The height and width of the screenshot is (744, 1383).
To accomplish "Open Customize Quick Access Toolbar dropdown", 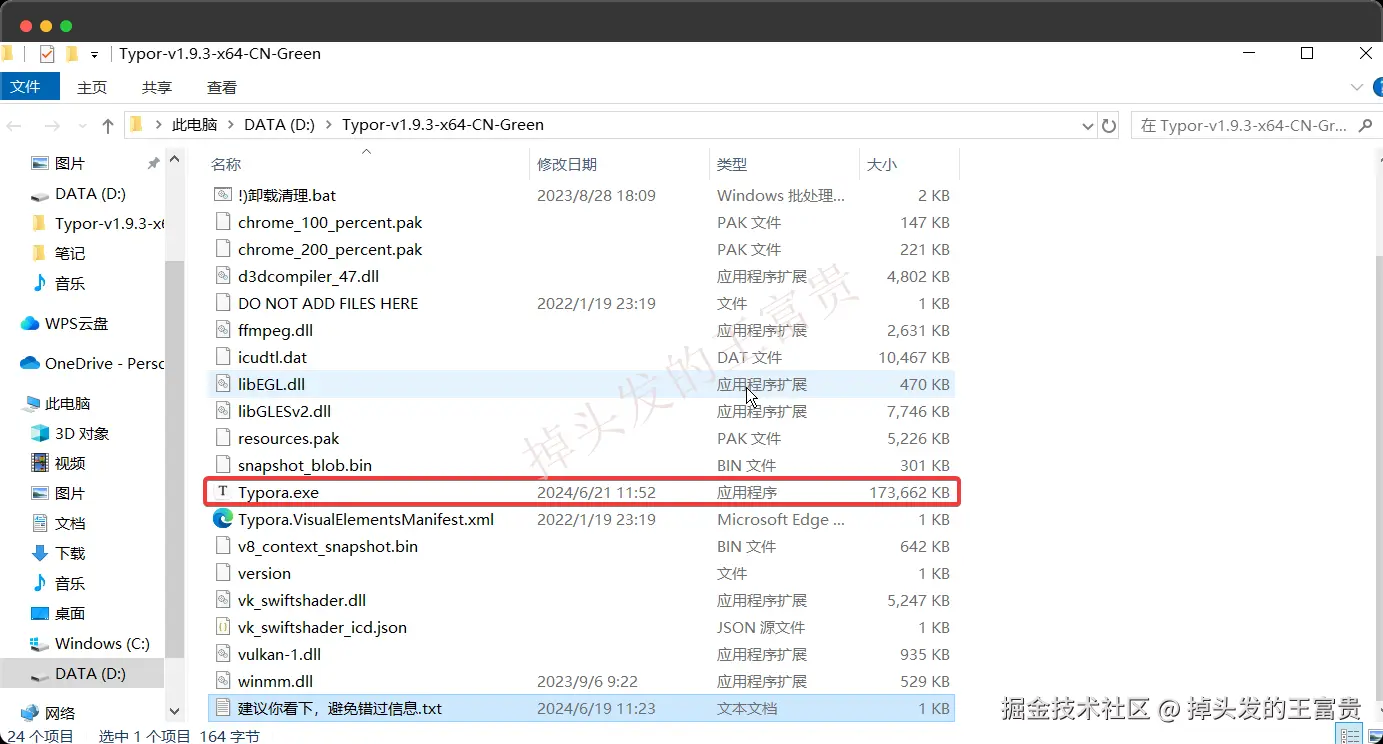I will coord(95,54).
